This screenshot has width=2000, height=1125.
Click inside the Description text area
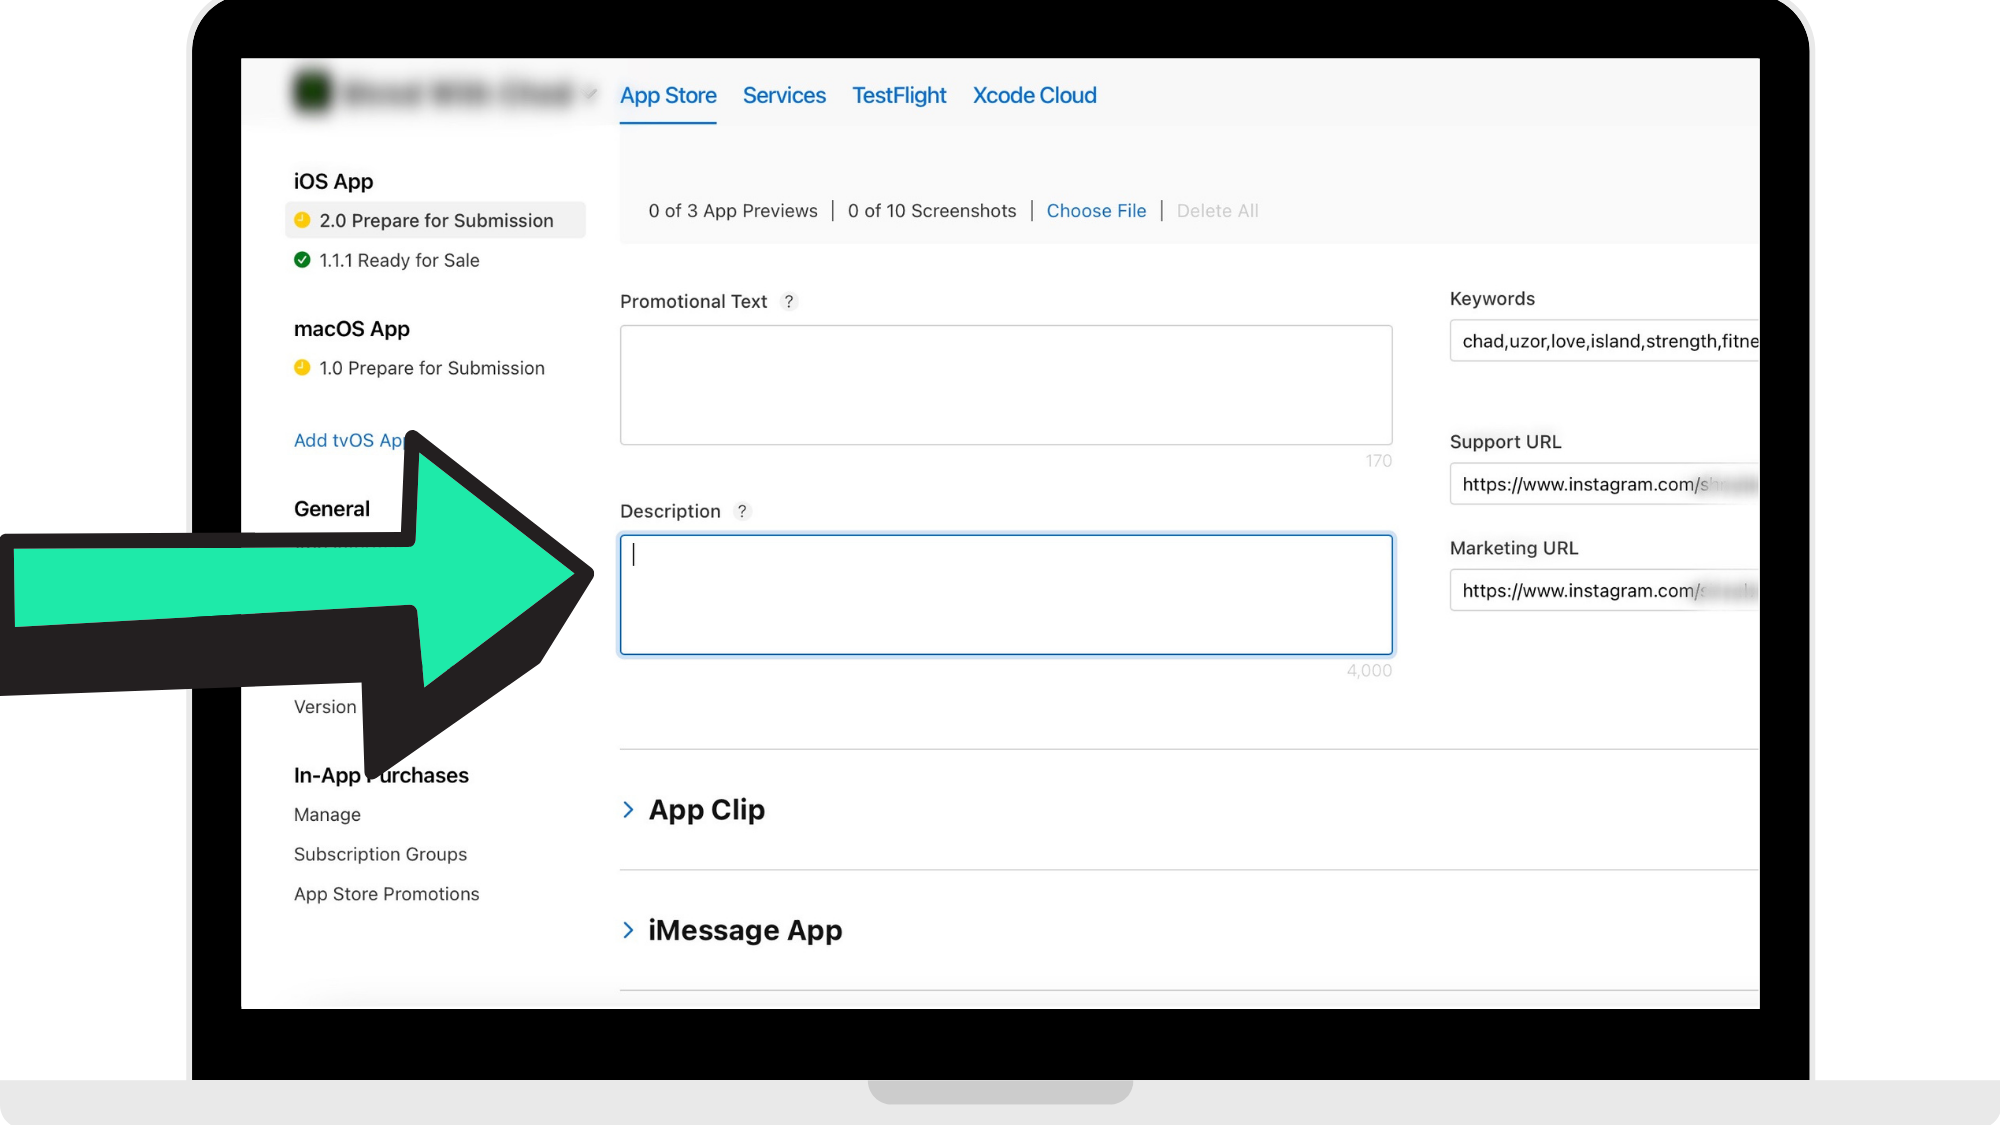pyautogui.click(x=1005, y=595)
